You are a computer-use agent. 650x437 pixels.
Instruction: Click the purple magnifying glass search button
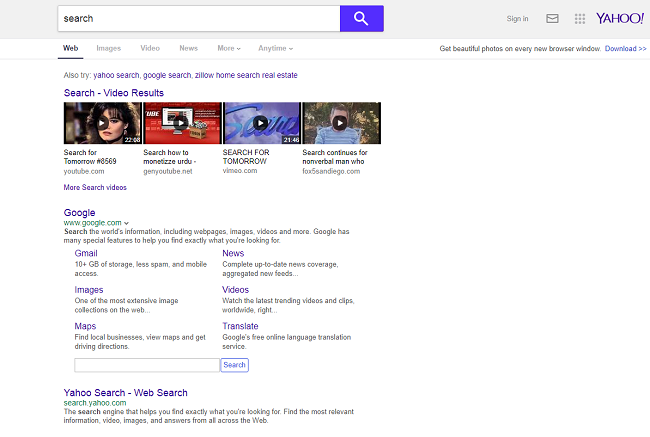click(x=361, y=19)
